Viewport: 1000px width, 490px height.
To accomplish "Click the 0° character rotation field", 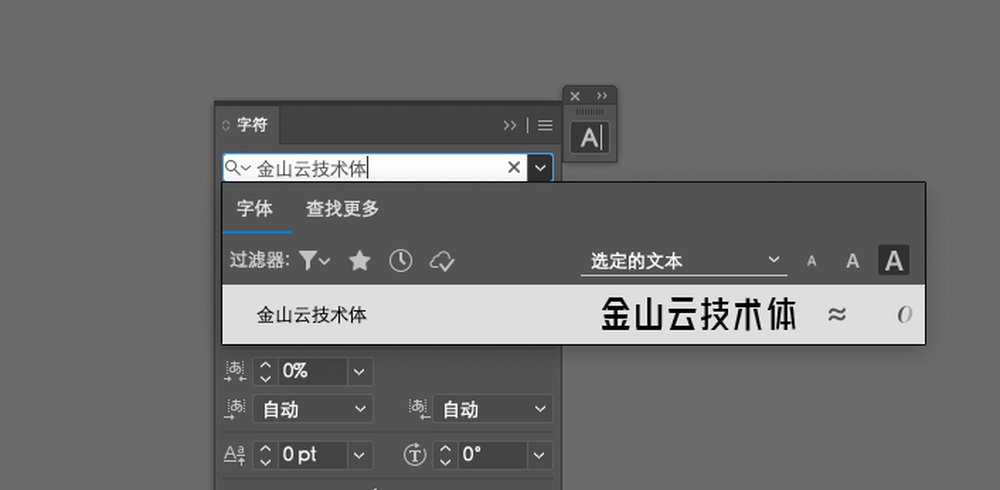I will click(x=493, y=455).
